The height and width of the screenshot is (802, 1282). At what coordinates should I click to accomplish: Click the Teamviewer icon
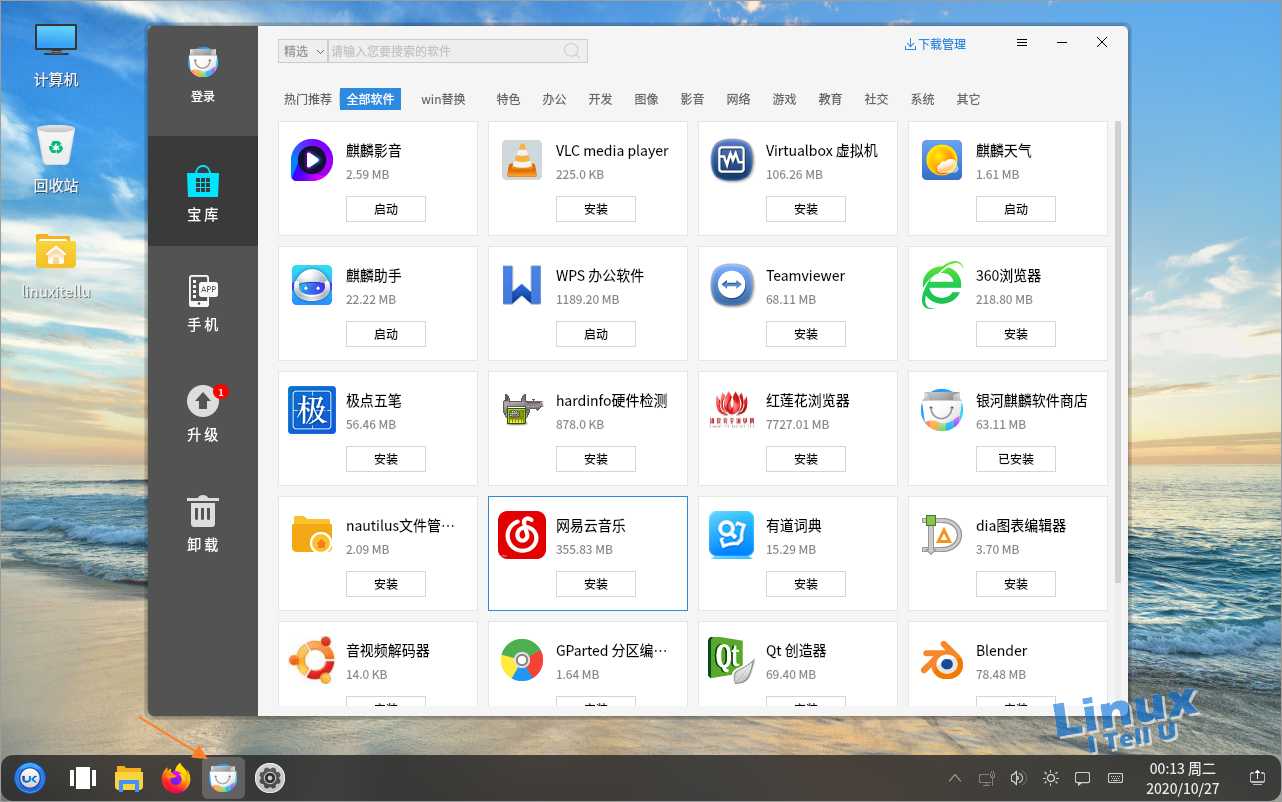[x=731, y=286]
